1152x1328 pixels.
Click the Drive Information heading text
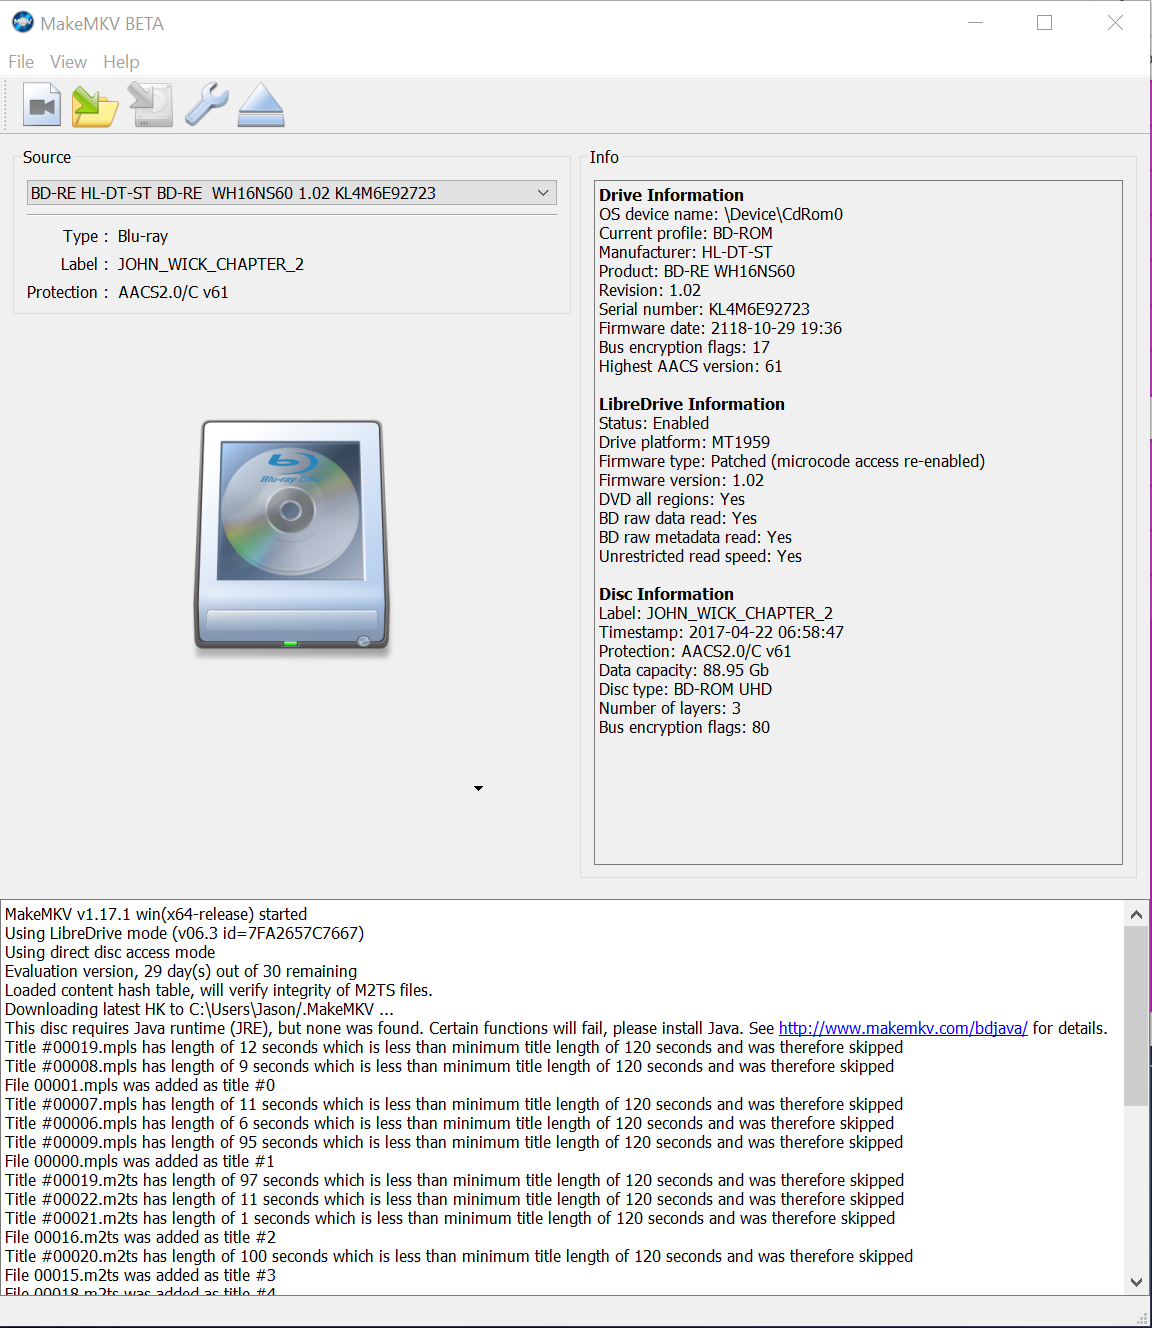click(x=671, y=195)
